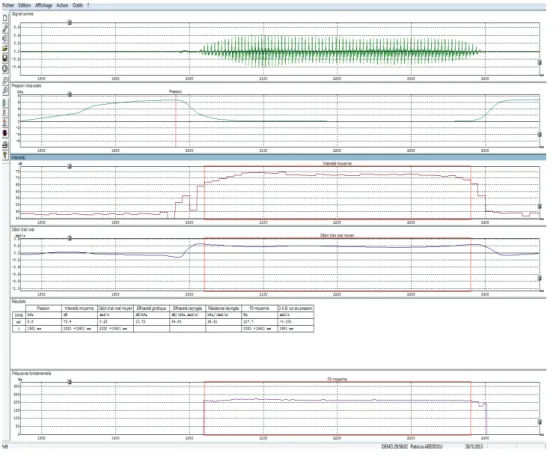Click the Intensité moyenne column header in results table
Viewport: 559px width, 456px height.
80,308
